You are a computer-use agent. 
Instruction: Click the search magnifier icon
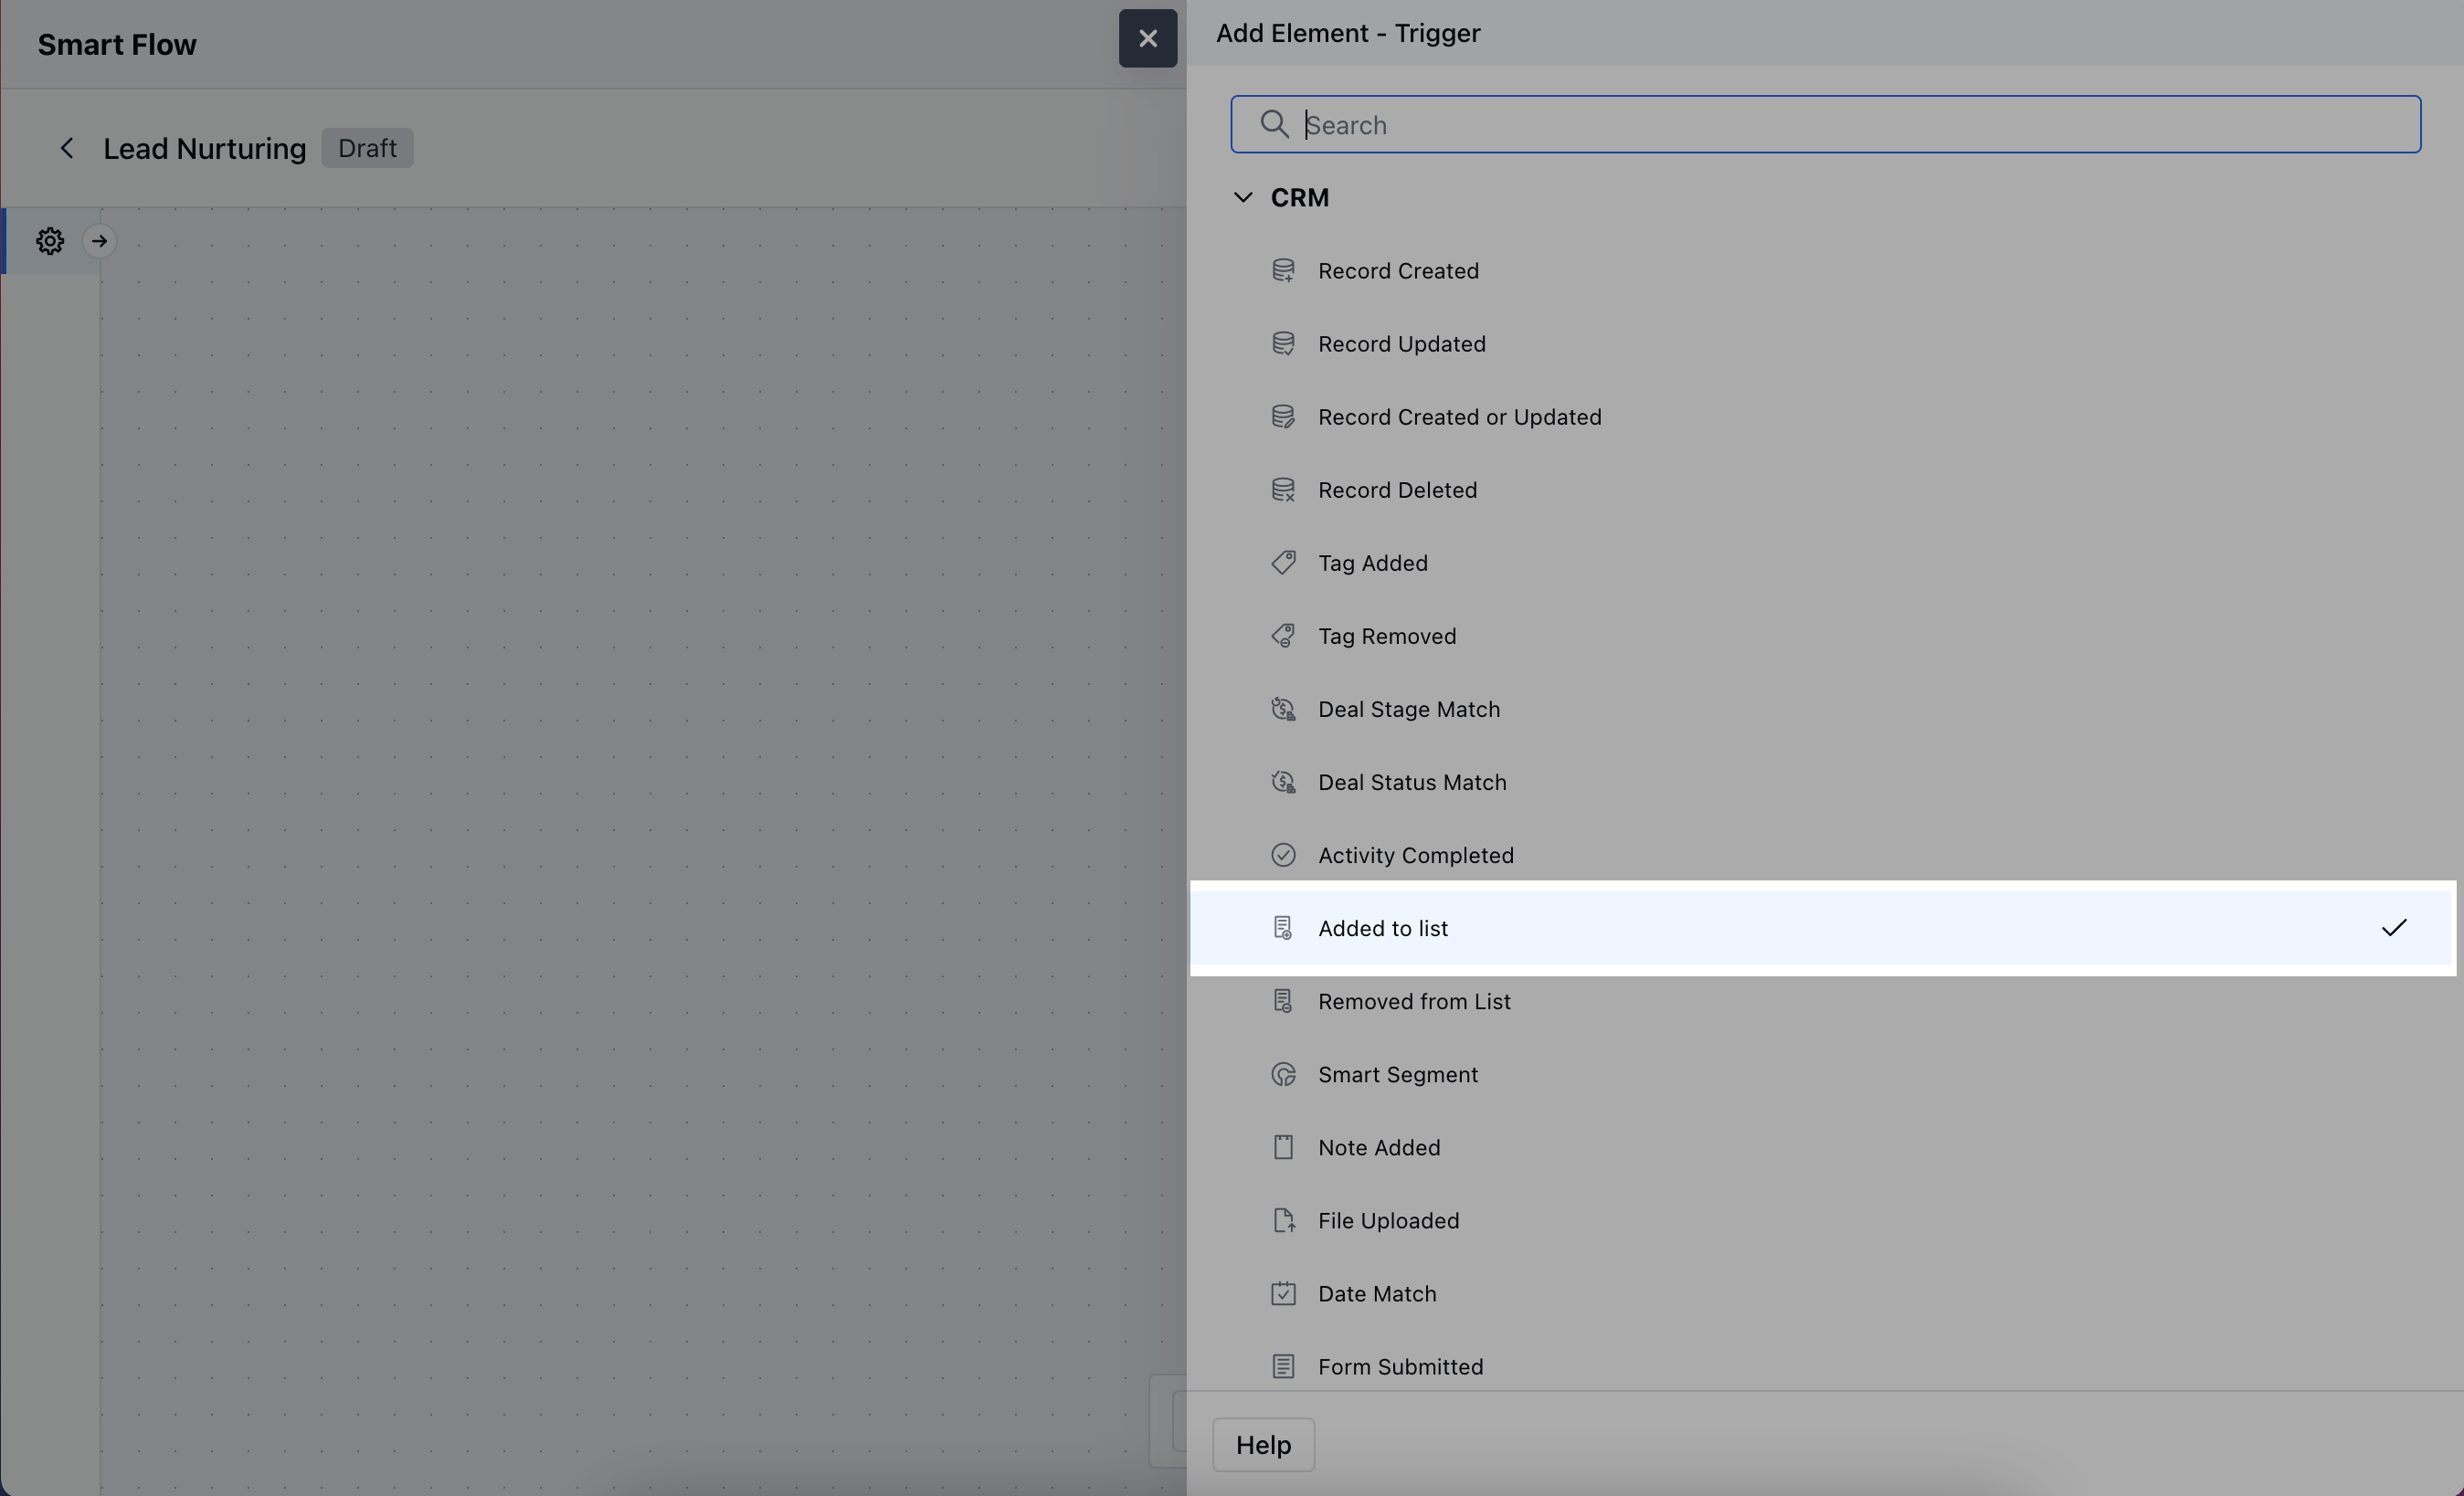(x=1273, y=124)
